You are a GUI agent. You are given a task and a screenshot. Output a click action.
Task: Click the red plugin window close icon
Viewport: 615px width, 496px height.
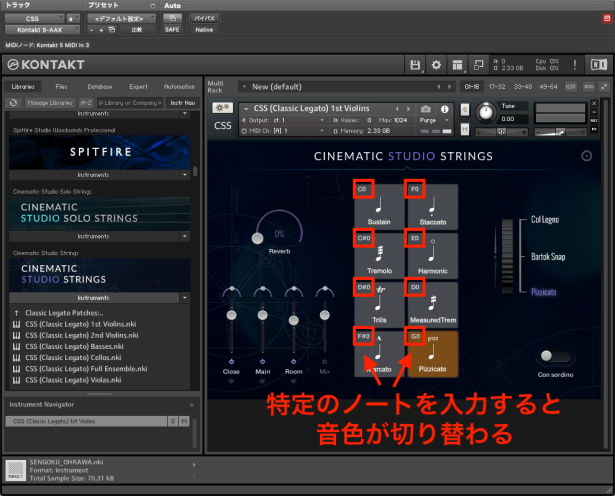coord(606,18)
